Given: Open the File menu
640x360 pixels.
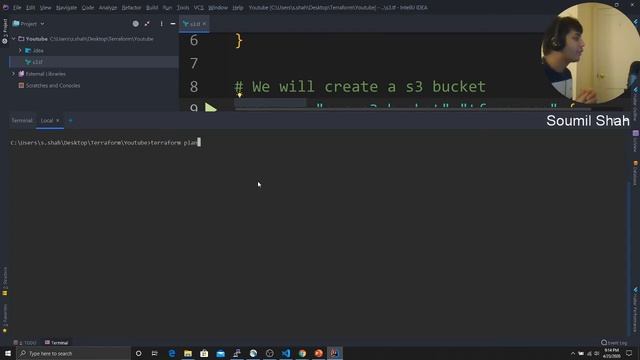Looking at the screenshot, I should [17, 7].
